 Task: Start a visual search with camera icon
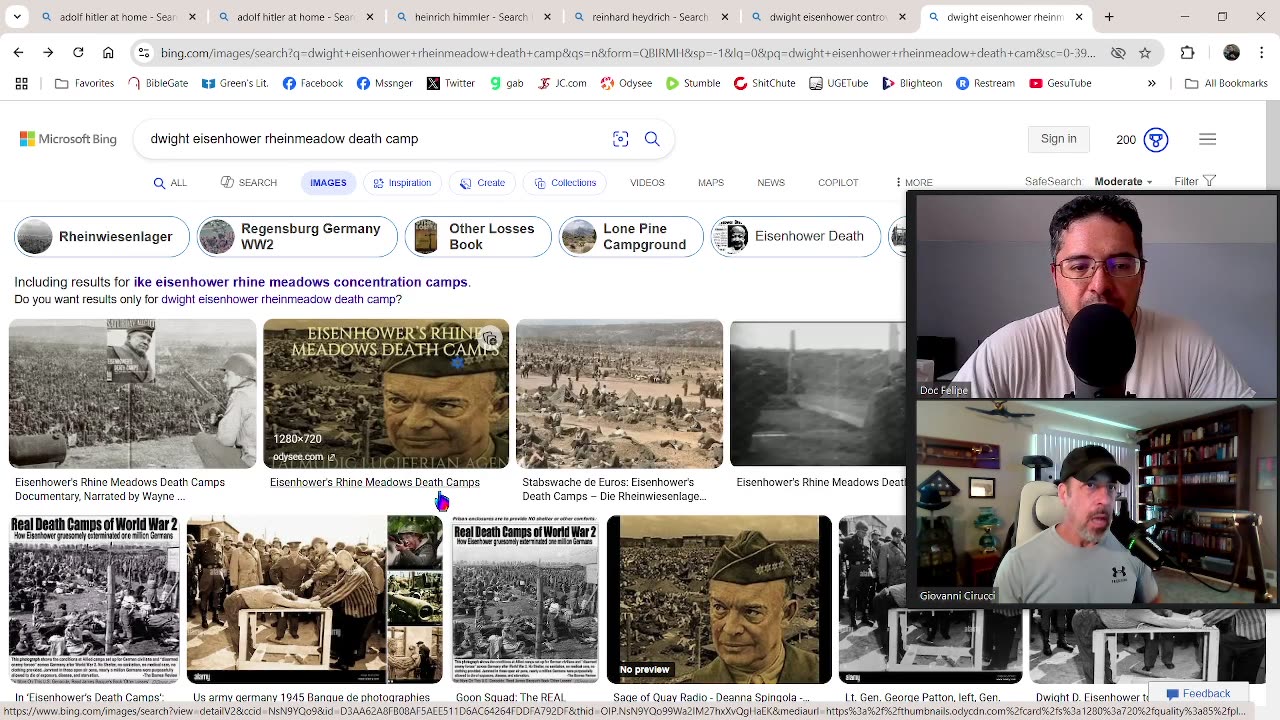coord(620,139)
